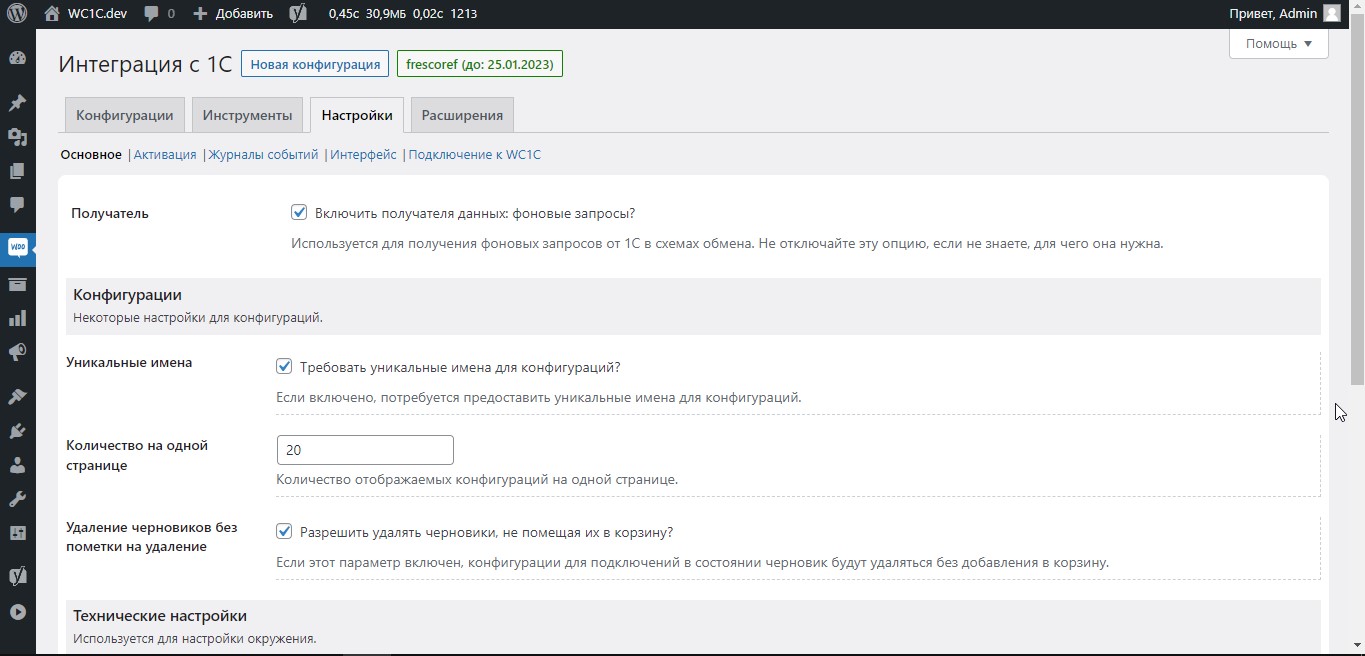Image resolution: width=1365 pixels, height=656 pixels.
Task: Toggle allow deleting drafts without trash
Action: [284, 531]
